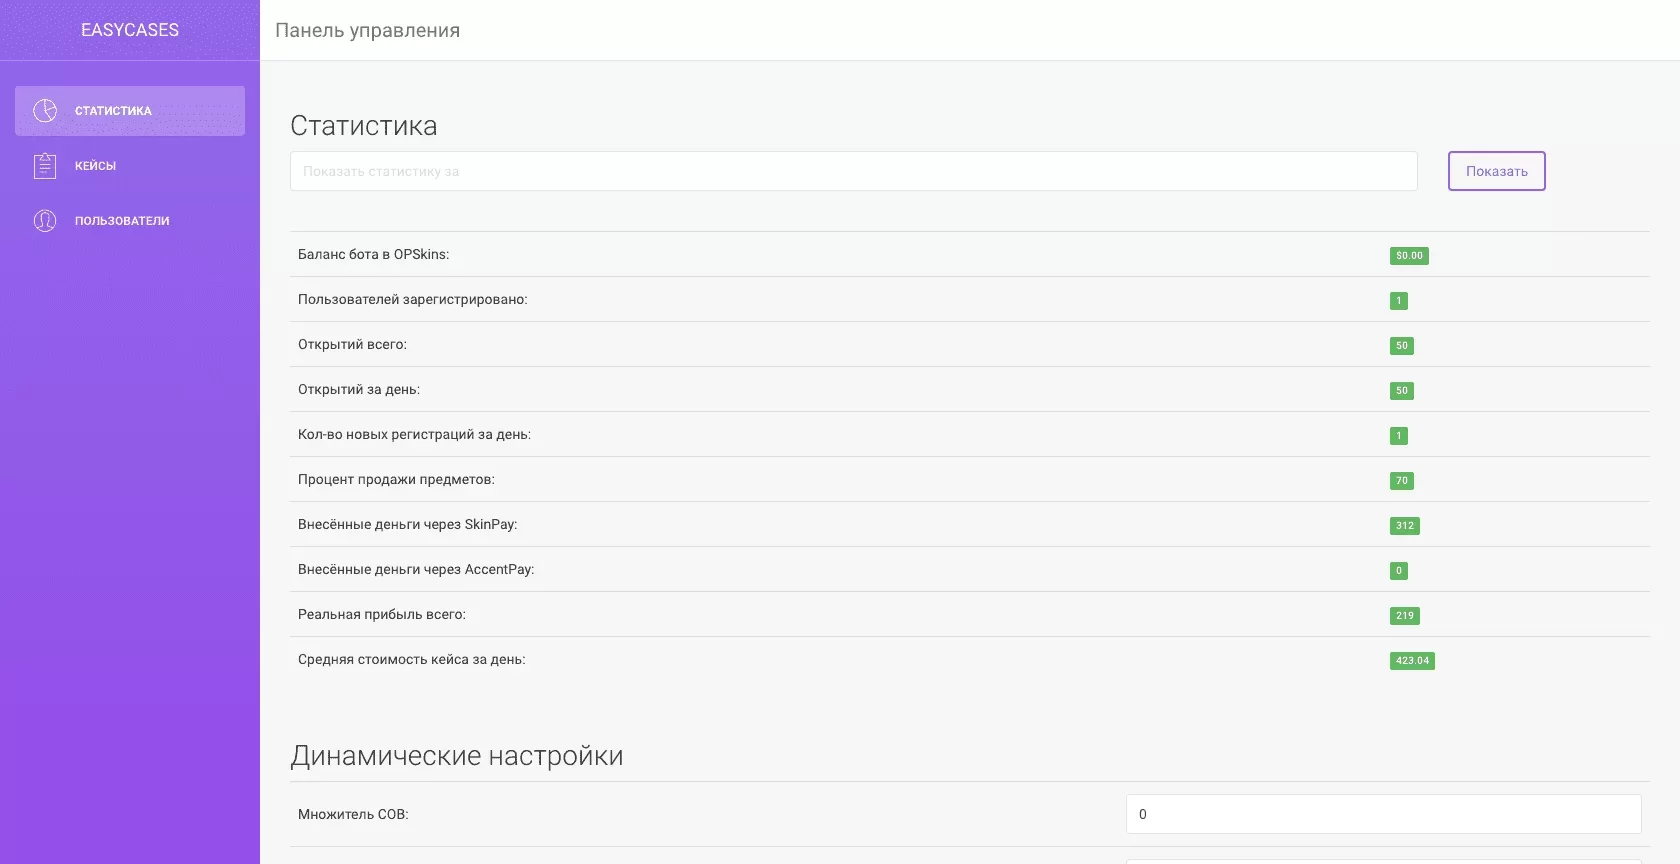This screenshot has width=1680, height=864.
Task: Click the Панель управления header title
Action: click(x=368, y=30)
